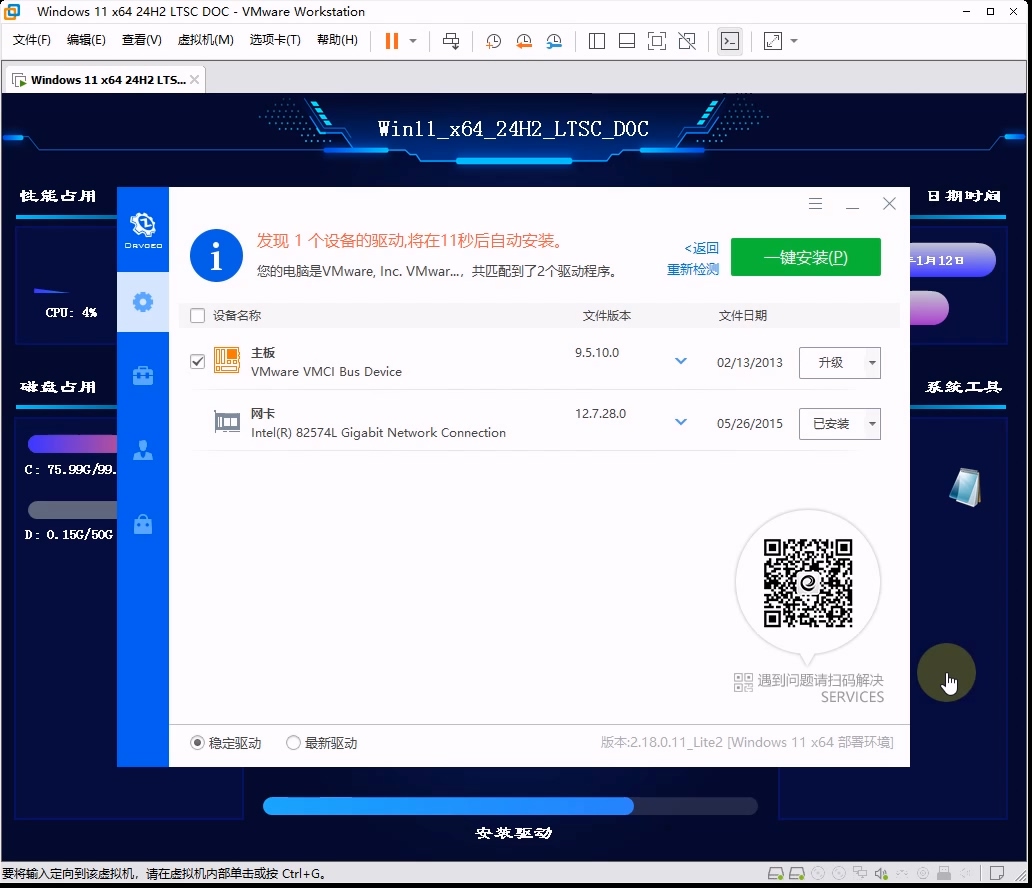This screenshot has width=1032, height=888.
Task: Click the Intel(R) 82574L Gigabit Network Connection text
Action: pos(378,432)
